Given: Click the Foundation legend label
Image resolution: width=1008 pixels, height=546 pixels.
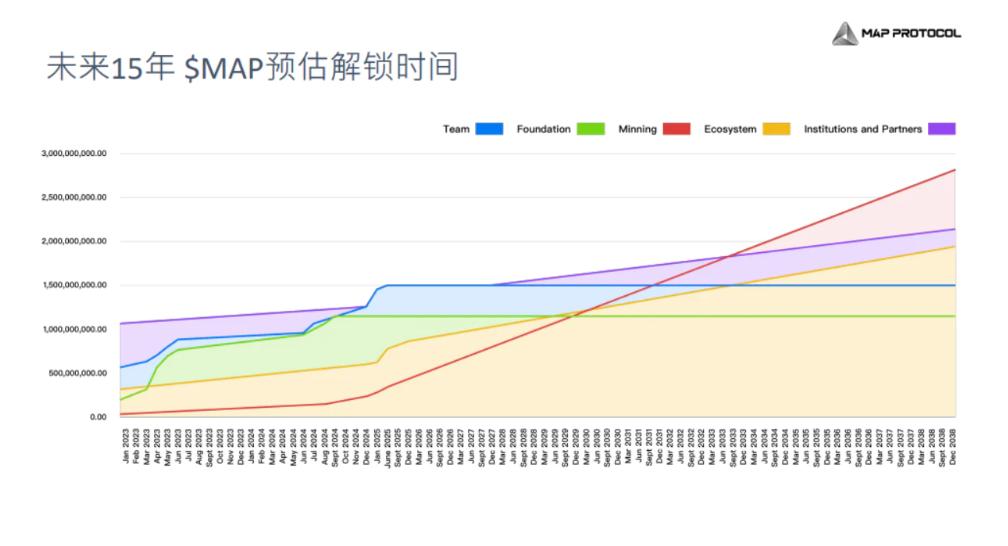Looking at the screenshot, I should pos(543,129).
